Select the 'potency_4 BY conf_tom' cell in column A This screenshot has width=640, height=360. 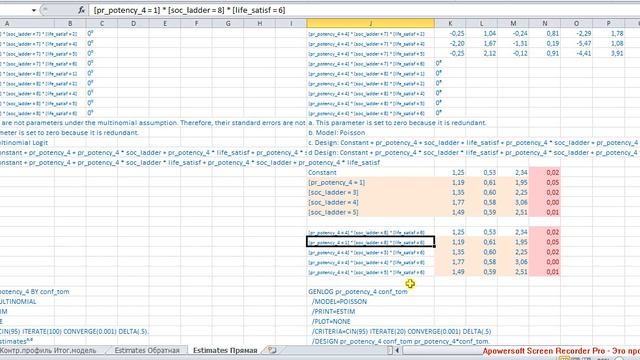(x=35, y=291)
